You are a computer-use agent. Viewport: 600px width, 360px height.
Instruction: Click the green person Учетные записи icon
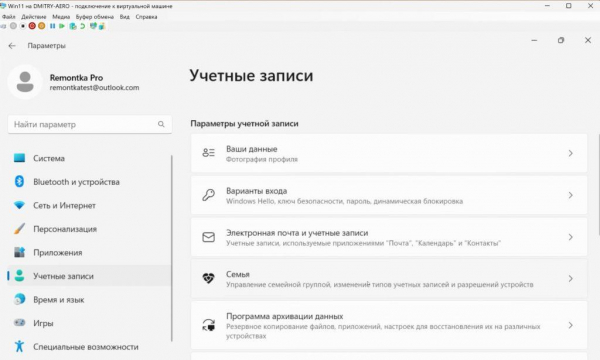click(x=19, y=276)
